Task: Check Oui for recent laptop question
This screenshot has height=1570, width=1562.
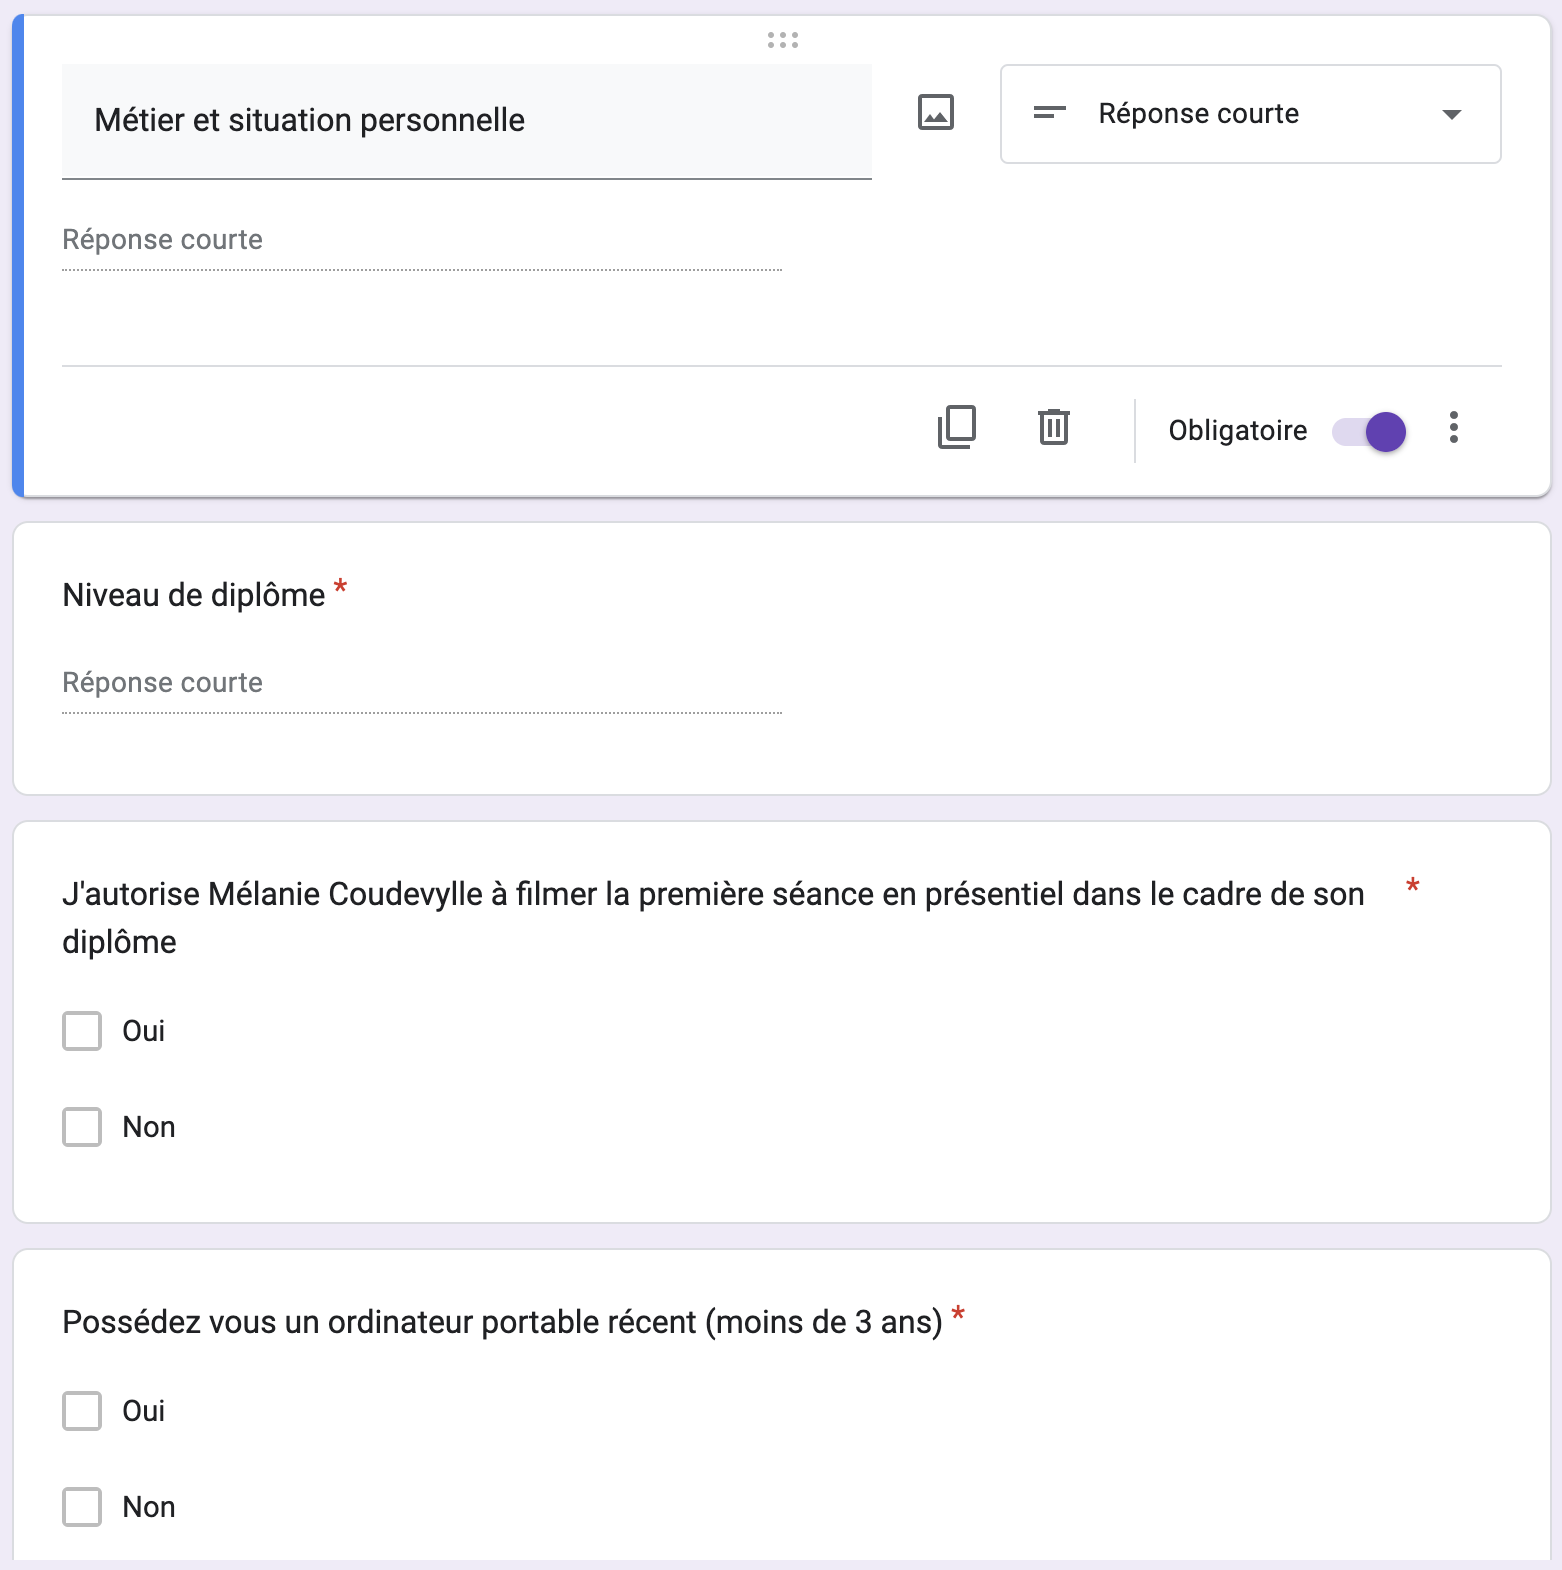Action: 82,1411
